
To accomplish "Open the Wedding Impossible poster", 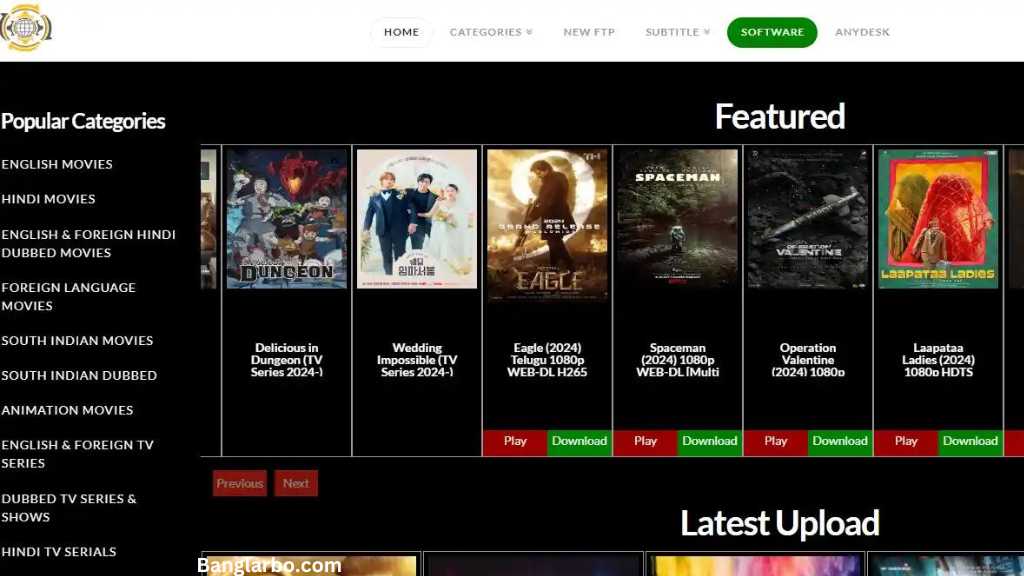I will click(x=417, y=219).
